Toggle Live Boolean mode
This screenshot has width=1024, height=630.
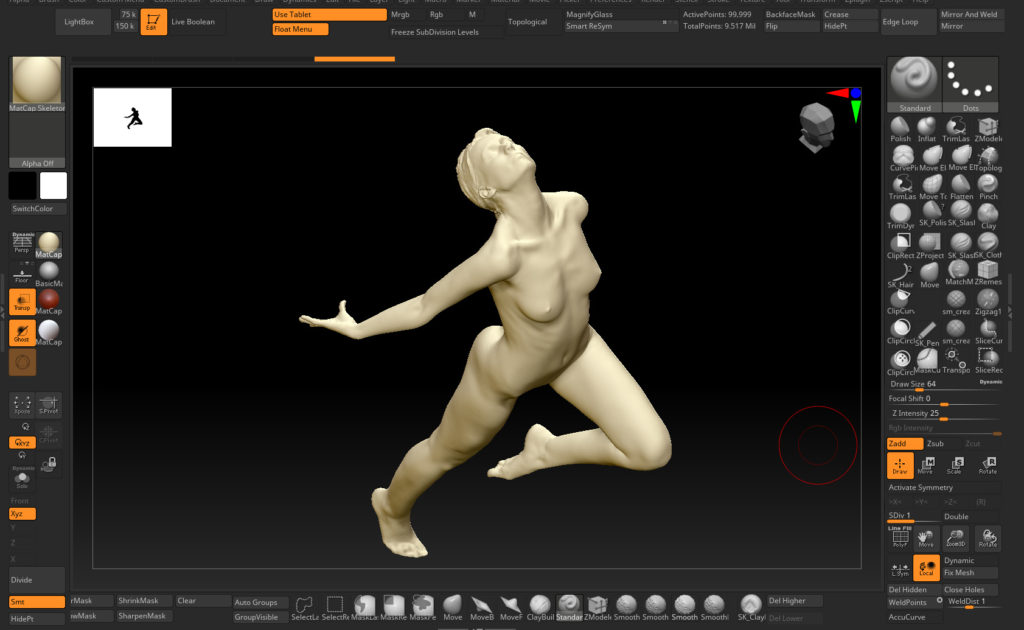point(192,21)
